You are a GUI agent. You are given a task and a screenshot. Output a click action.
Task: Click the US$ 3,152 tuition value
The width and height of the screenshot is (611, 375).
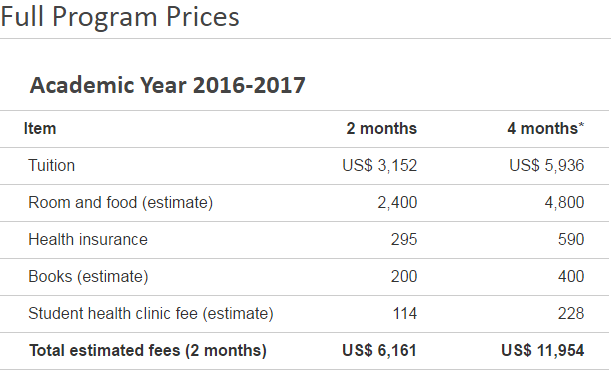(380, 166)
